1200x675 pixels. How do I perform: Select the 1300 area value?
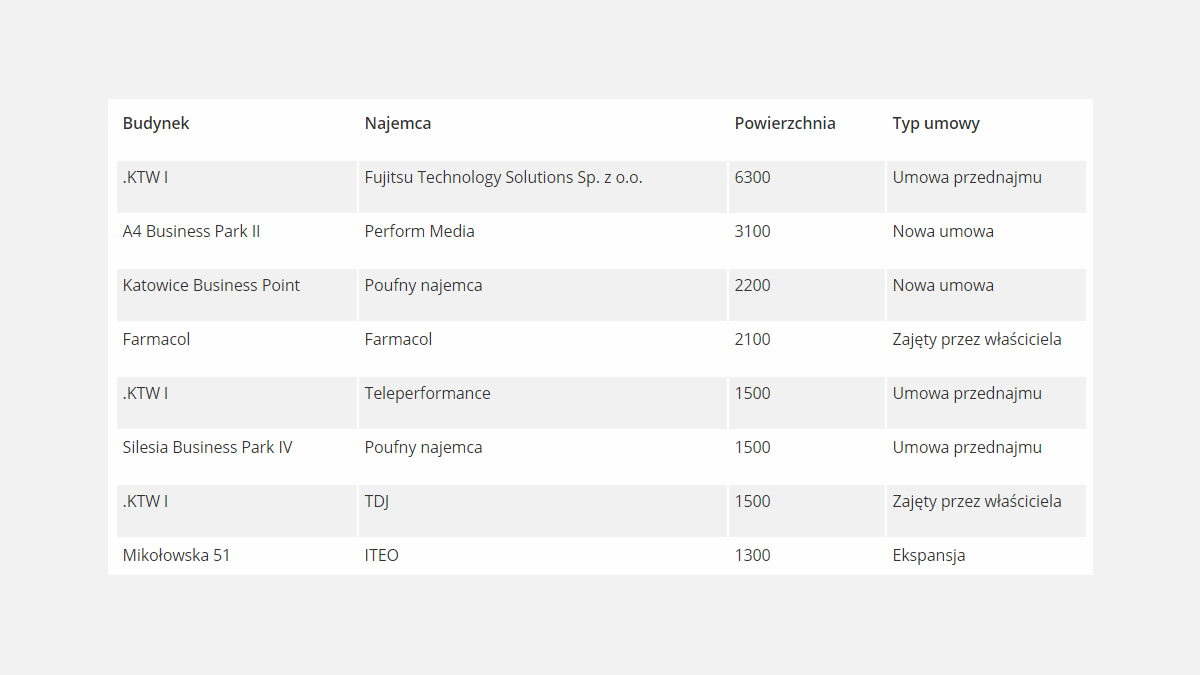tap(752, 556)
